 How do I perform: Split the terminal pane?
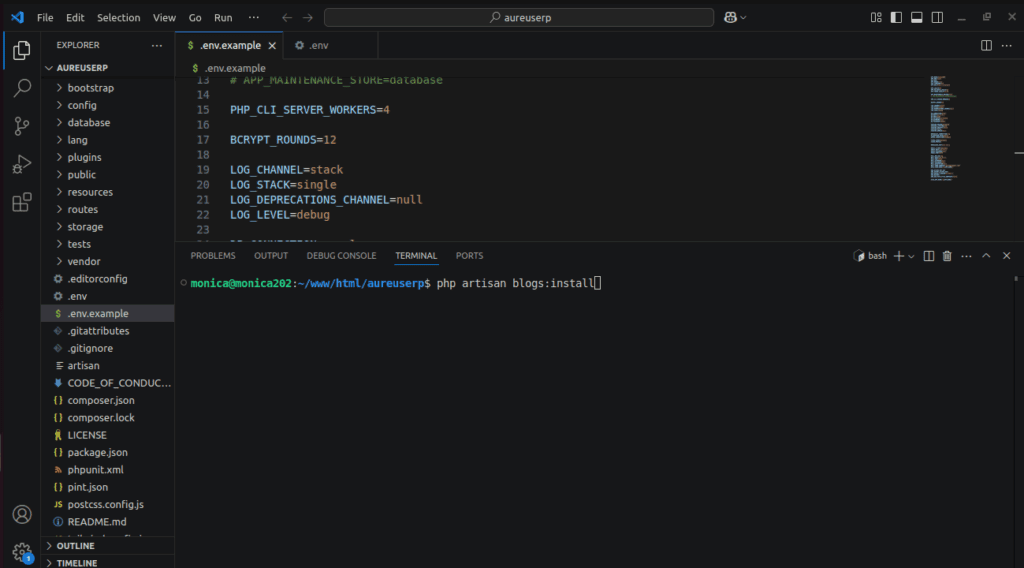click(929, 256)
